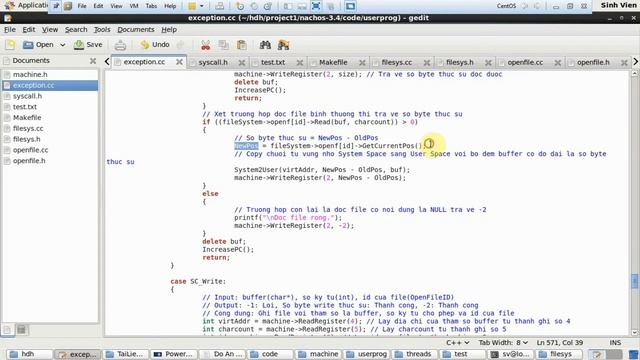This screenshot has width=640, height=360.
Task: Select syscall.h in Documents panel
Action: [50, 96]
